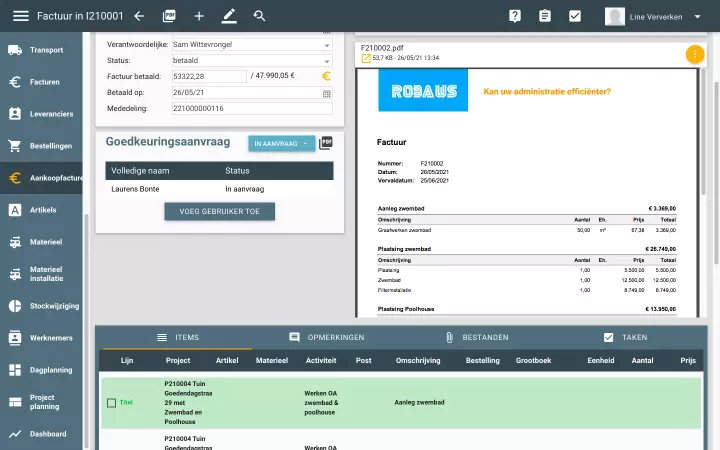Open the clipboard notes icon
This screenshot has width=720, height=450.
(x=545, y=16)
